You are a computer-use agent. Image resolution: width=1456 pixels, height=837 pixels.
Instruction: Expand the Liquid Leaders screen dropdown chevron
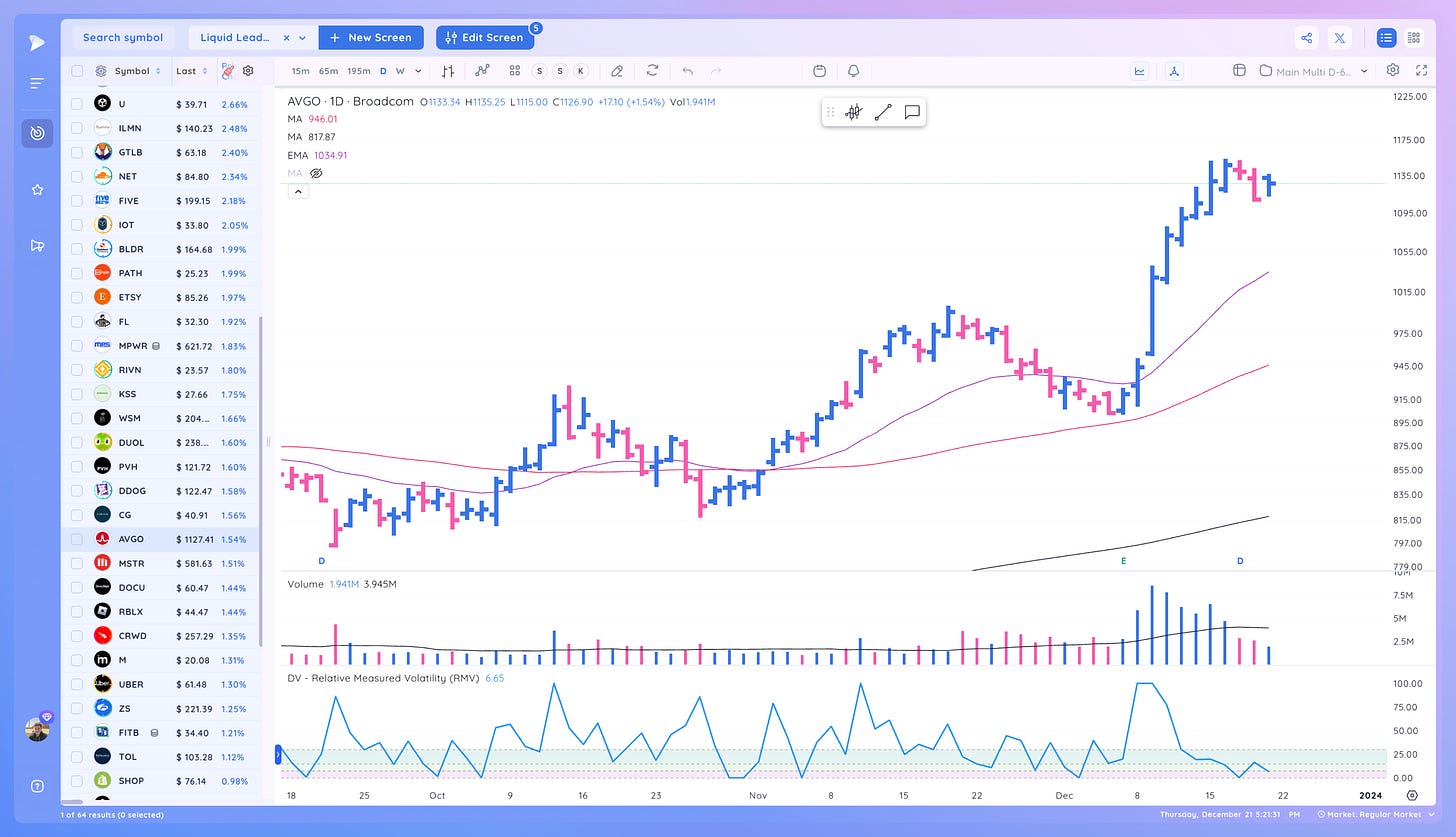click(x=303, y=38)
